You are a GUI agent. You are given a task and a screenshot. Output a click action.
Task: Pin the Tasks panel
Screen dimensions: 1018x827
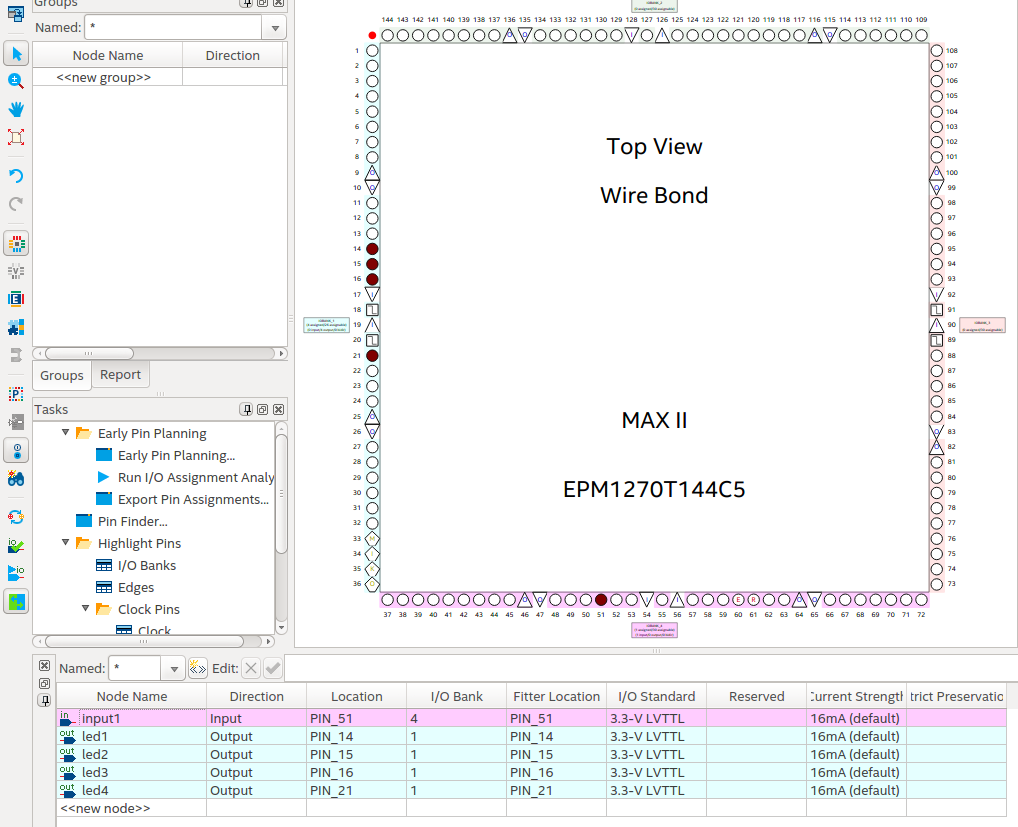click(x=246, y=410)
